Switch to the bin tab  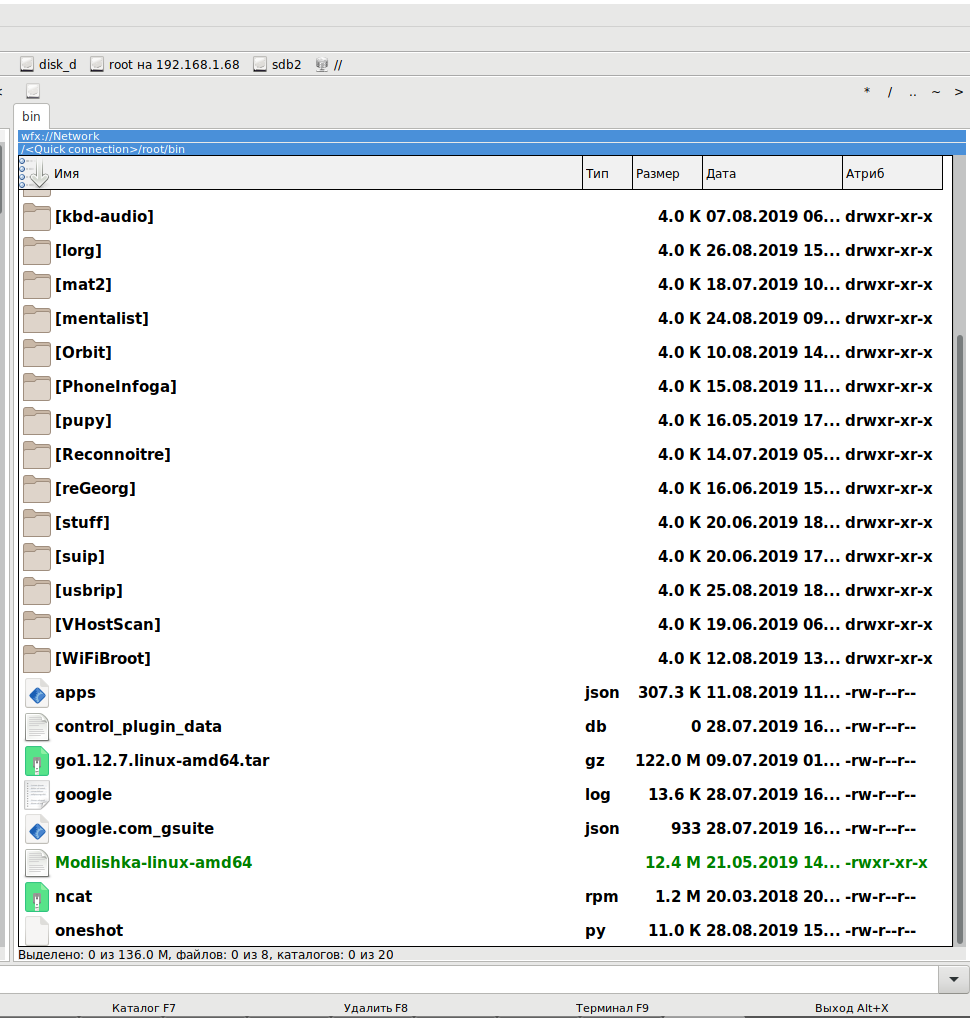coord(31,116)
